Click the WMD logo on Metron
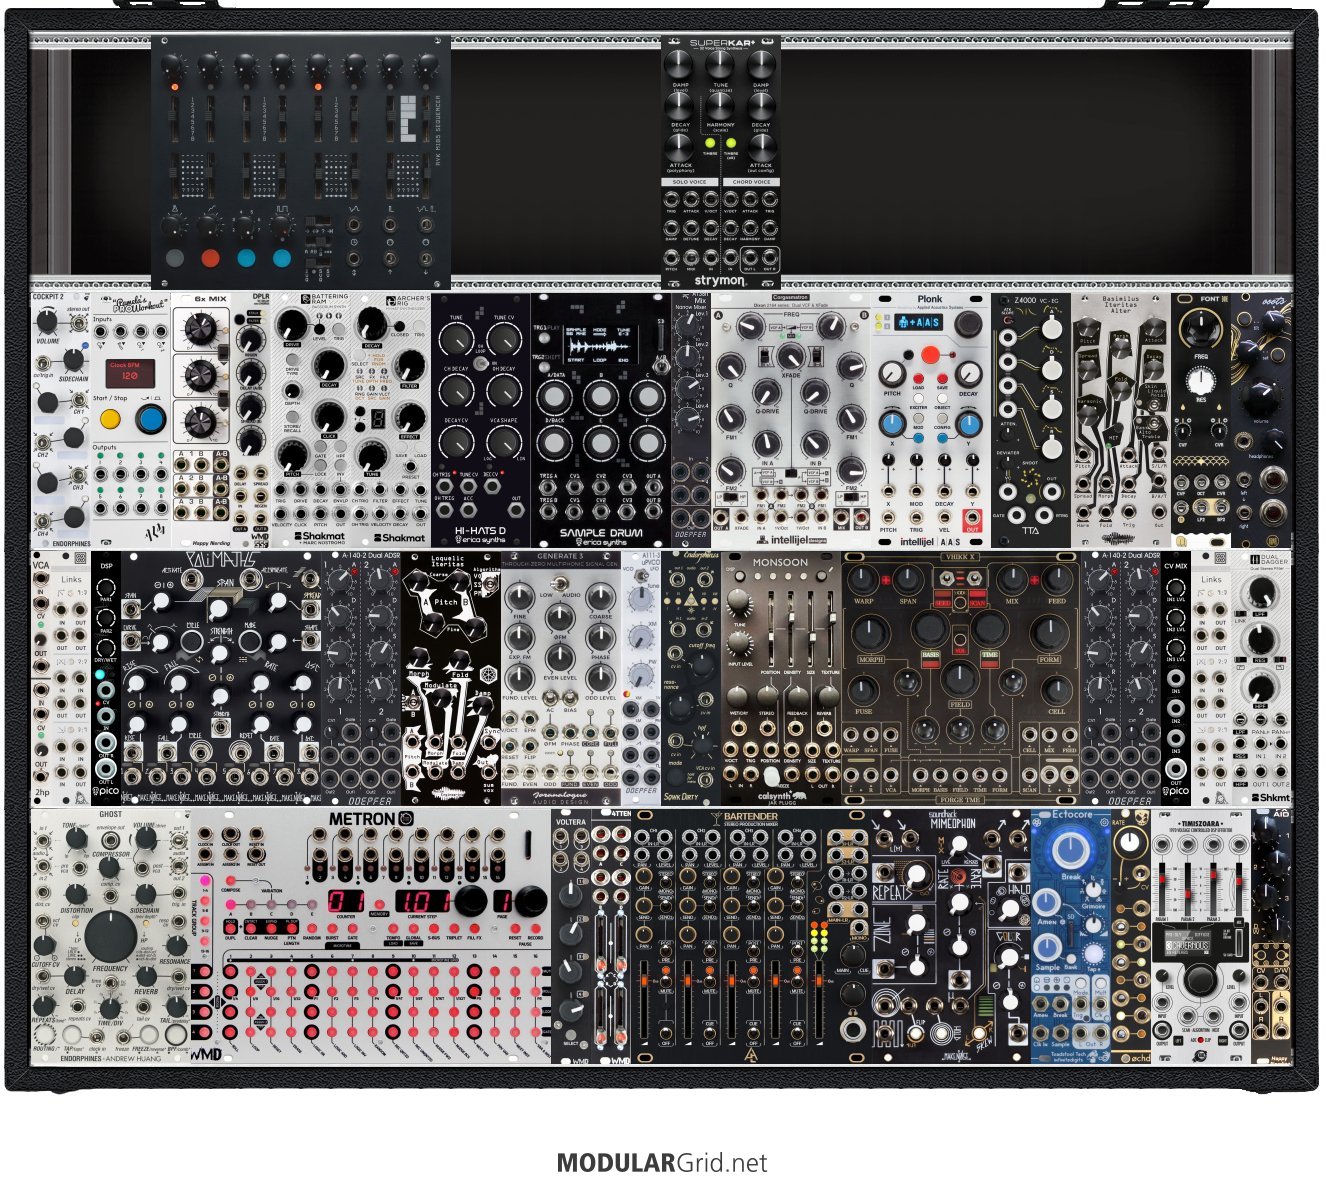 [207, 1052]
